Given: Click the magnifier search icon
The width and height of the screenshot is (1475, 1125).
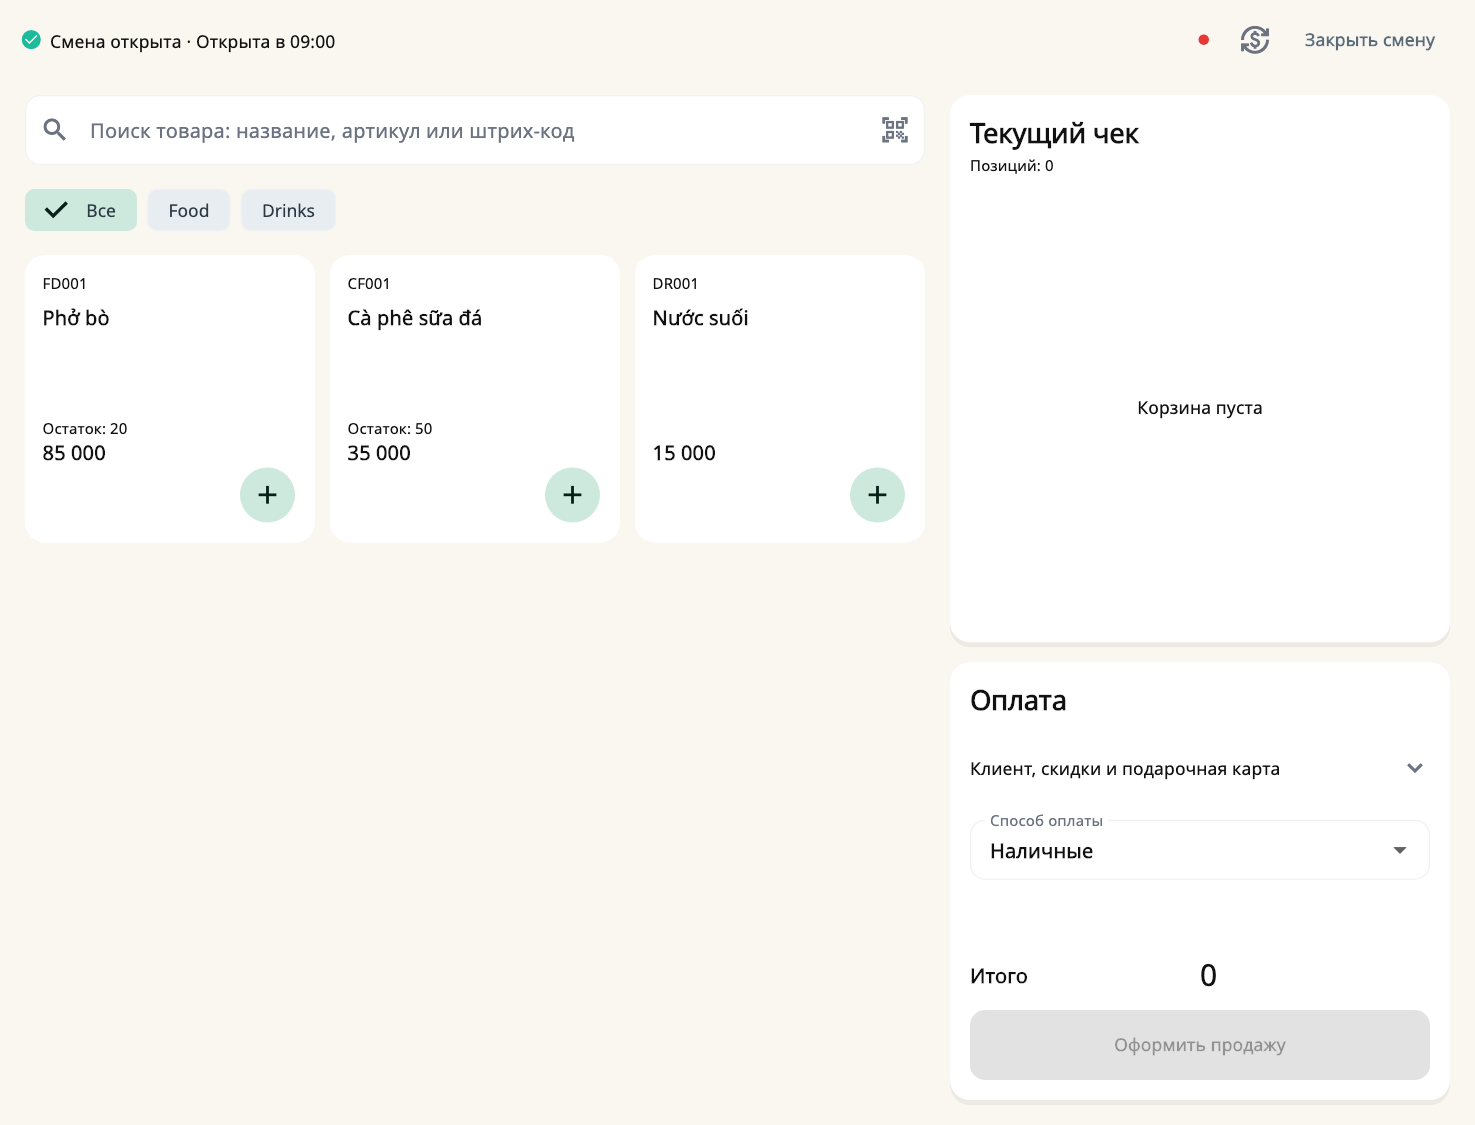Looking at the screenshot, I should pos(55,130).
